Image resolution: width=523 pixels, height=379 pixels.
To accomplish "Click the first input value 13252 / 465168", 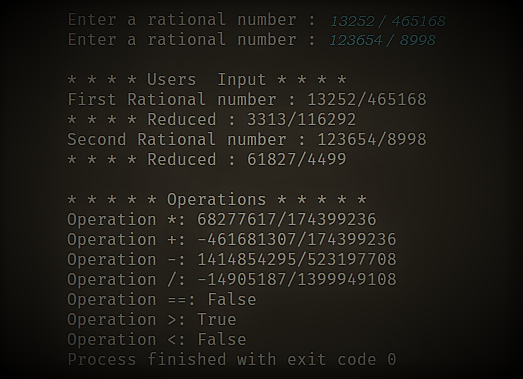I will click(x=388, y=21).
